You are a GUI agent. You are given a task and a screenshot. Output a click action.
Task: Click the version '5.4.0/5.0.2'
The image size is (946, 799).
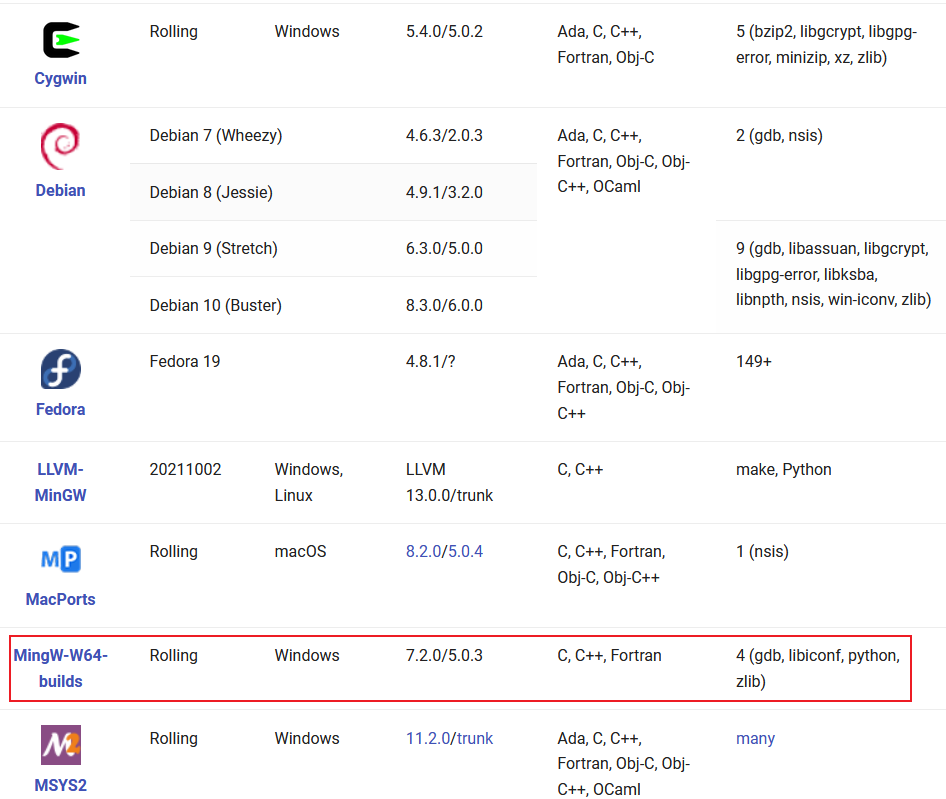(x=444, y=31)
